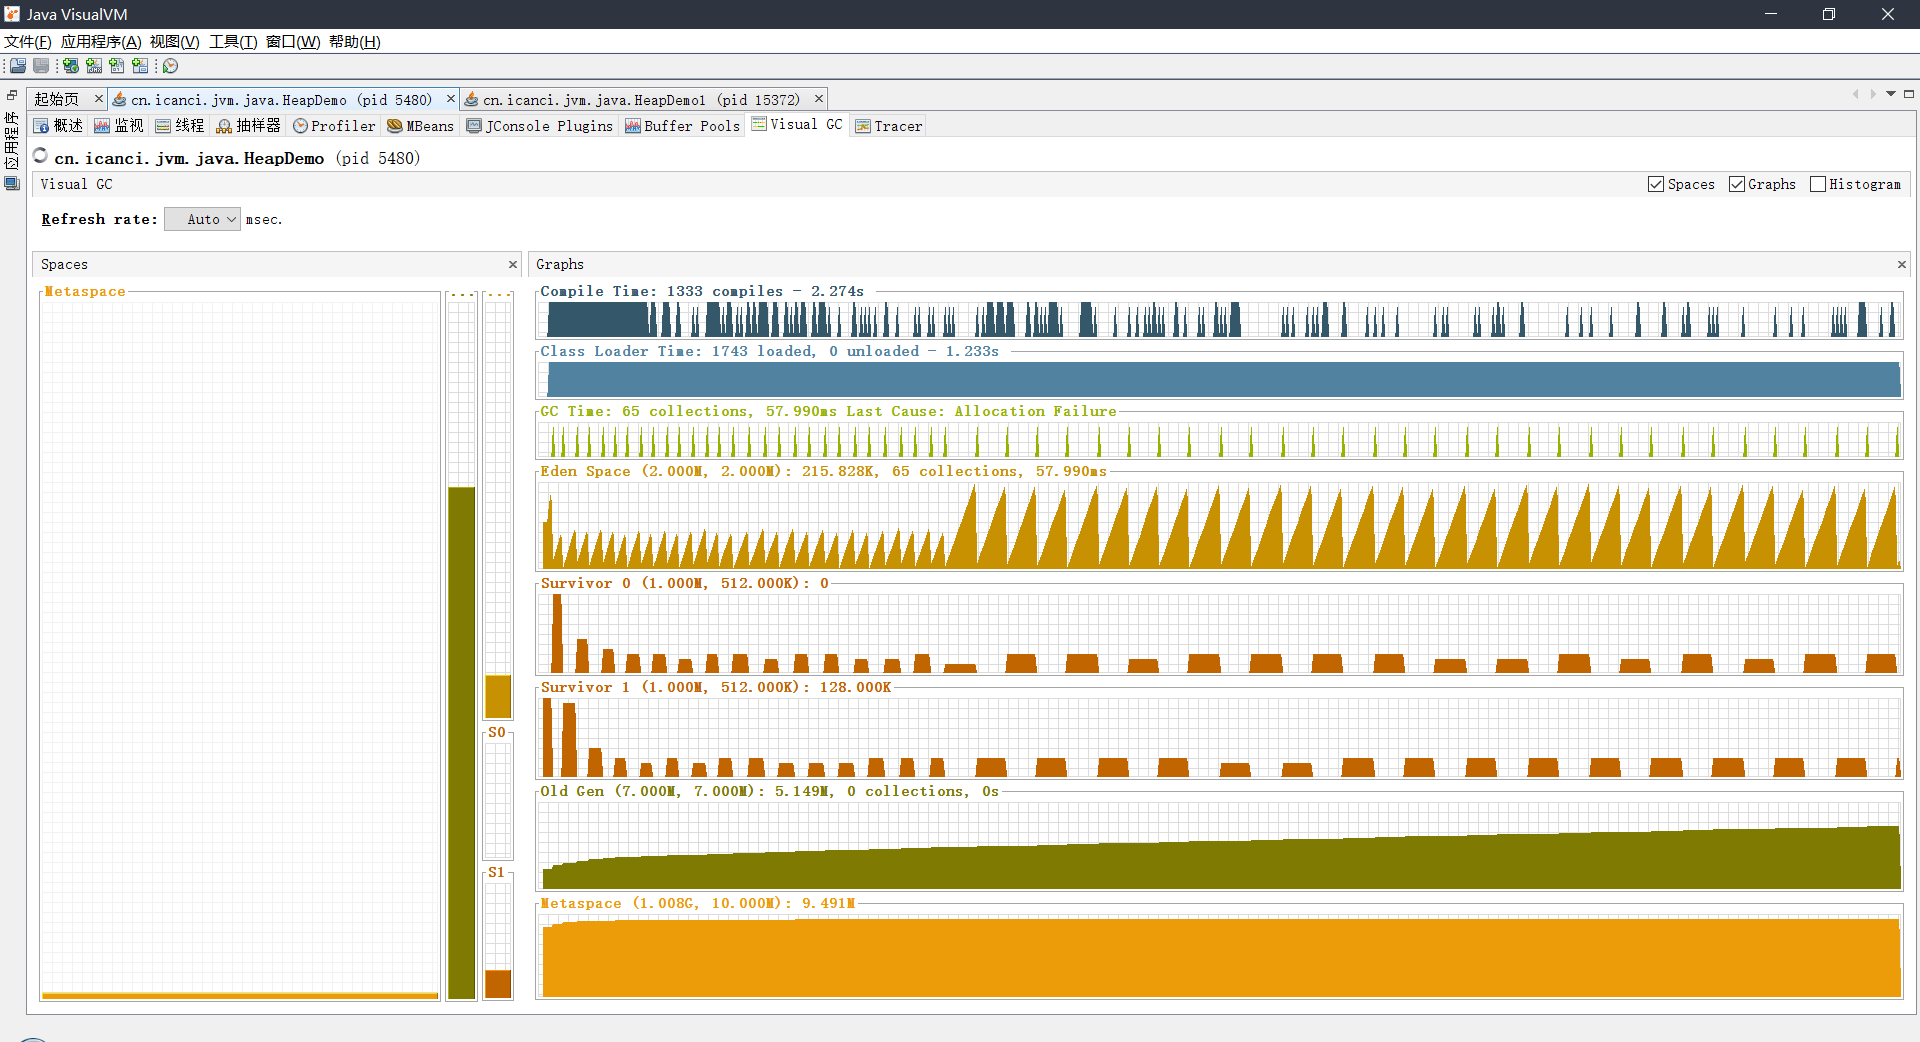
Task: Uncheck the Graphs checkbox
Action: [1737, 184]
